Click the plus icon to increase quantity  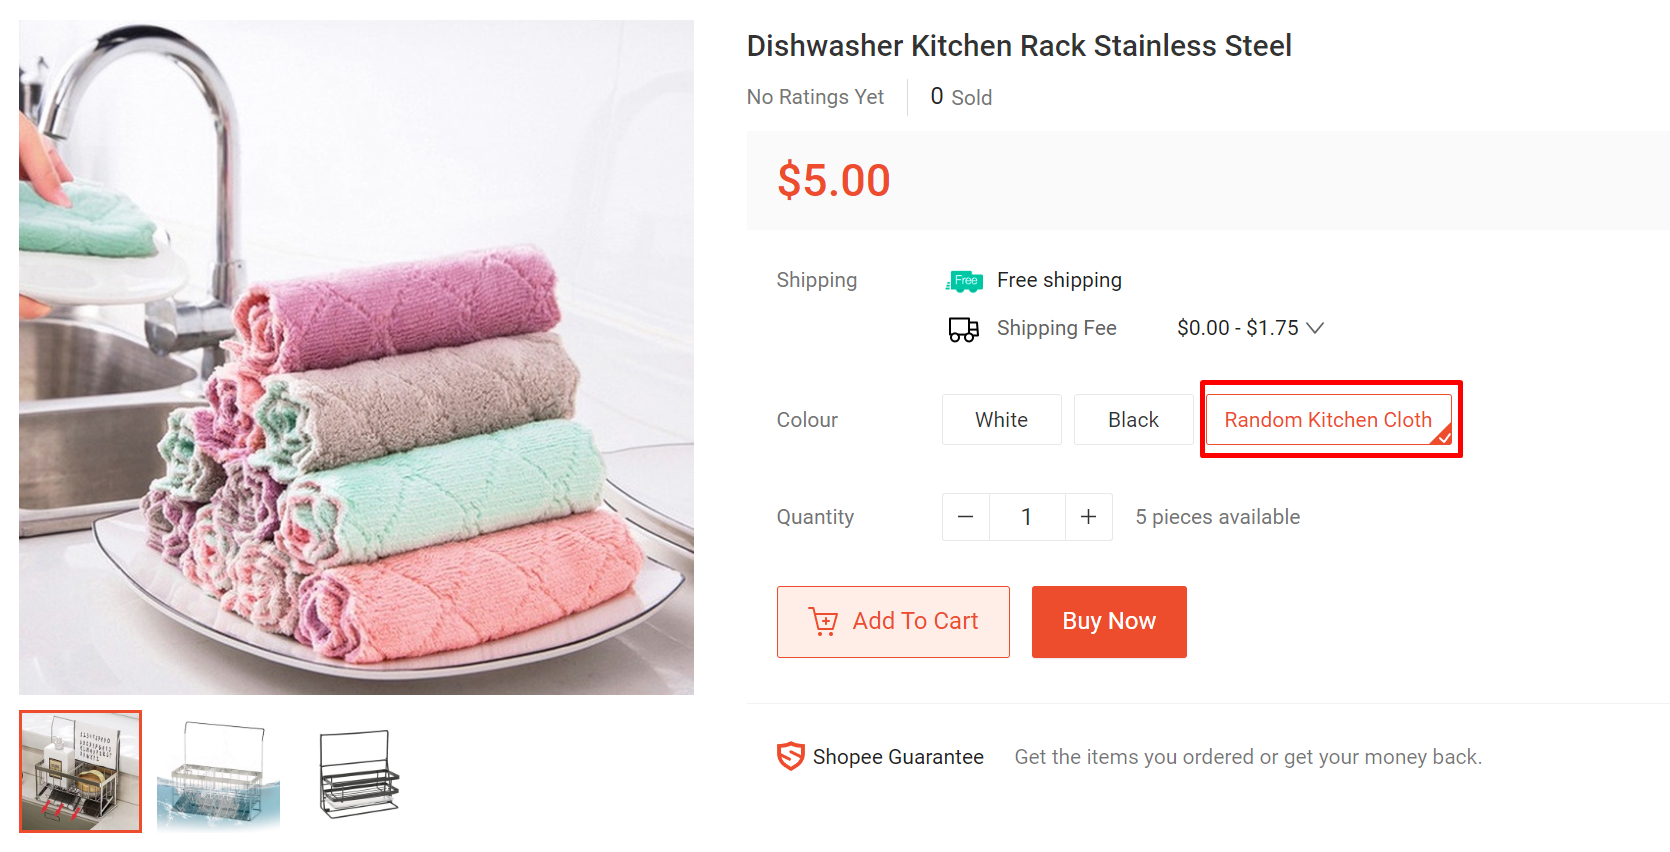coord(1089,517)
